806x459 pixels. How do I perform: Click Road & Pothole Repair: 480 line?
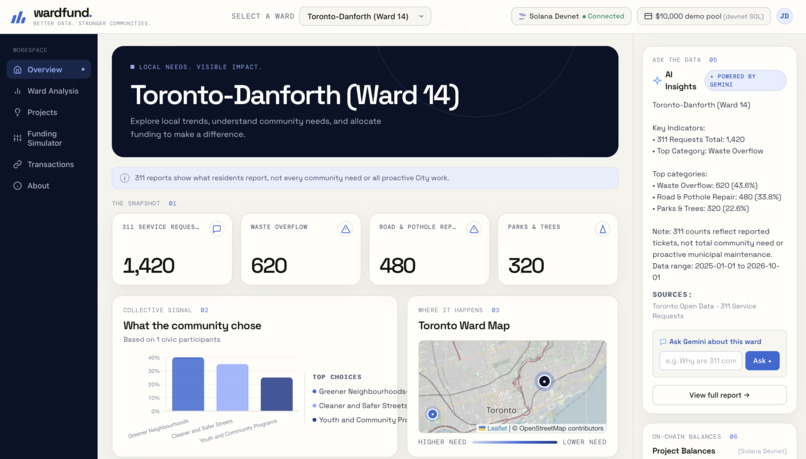tap(717, 197)
